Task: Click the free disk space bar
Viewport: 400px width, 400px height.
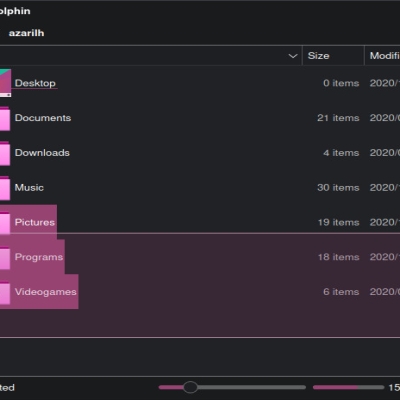Action: 348,387
